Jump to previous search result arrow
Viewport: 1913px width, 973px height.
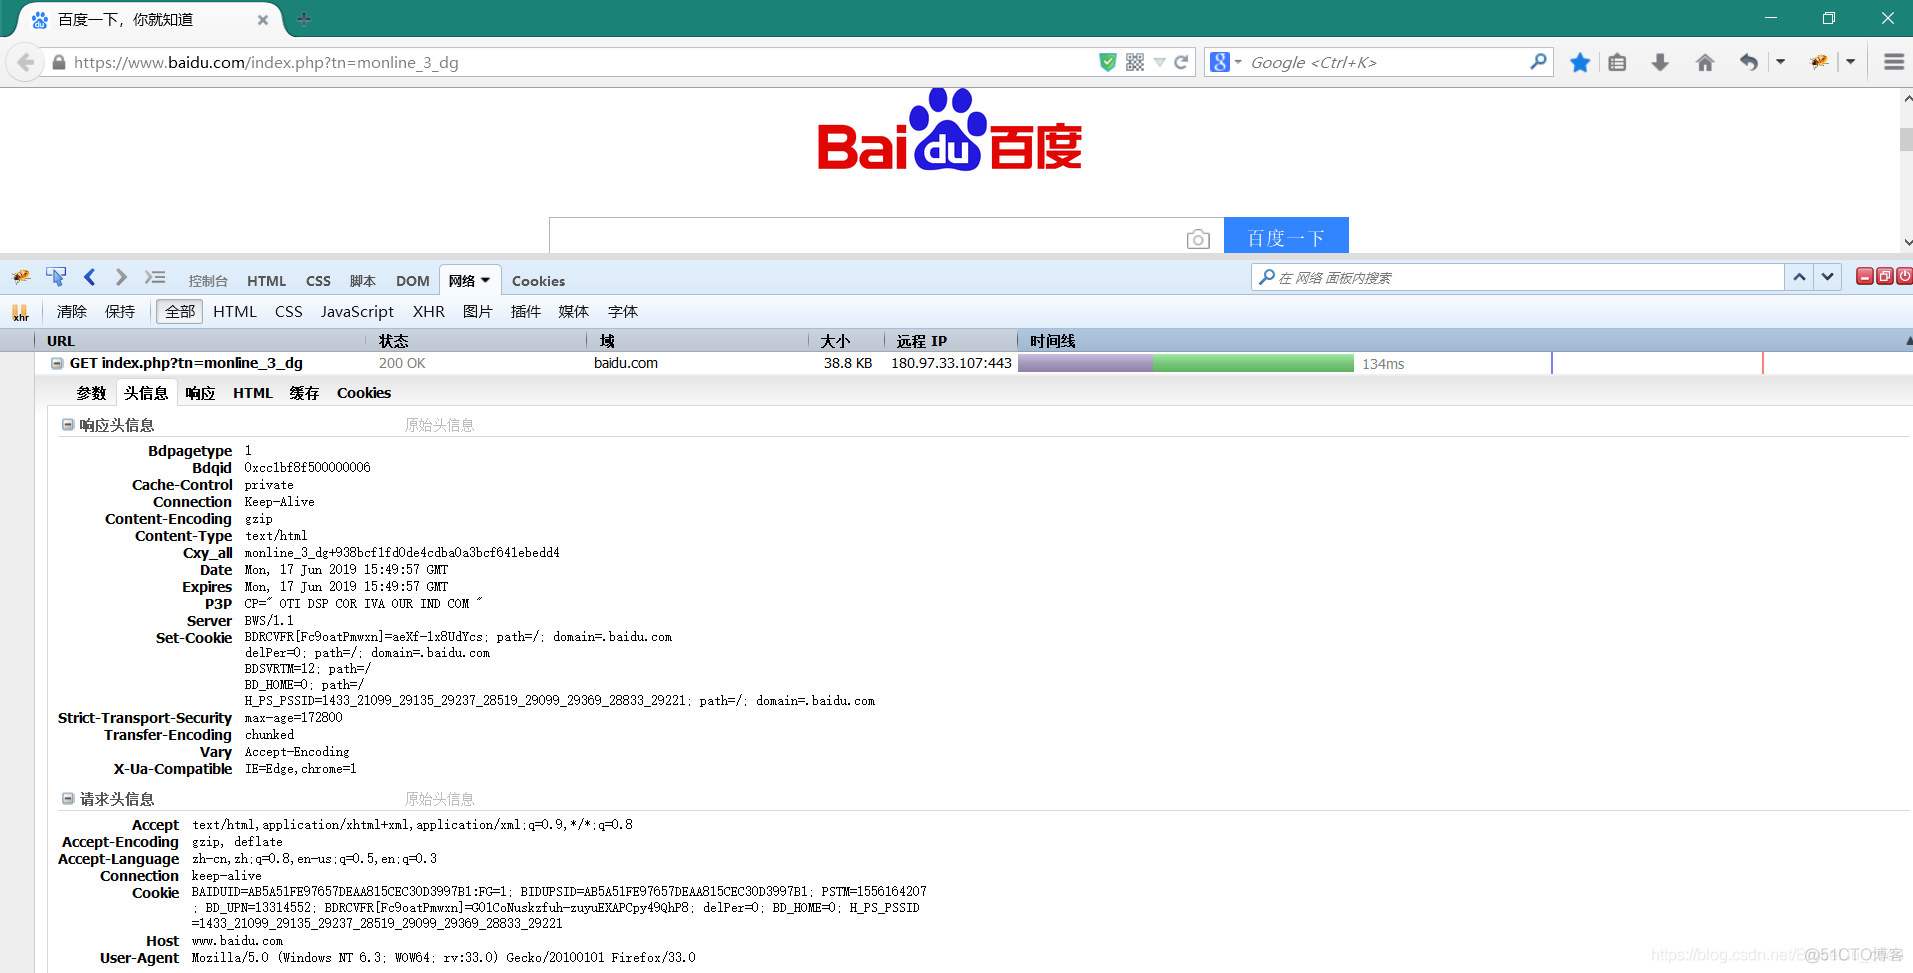(x=1799, y=277)
